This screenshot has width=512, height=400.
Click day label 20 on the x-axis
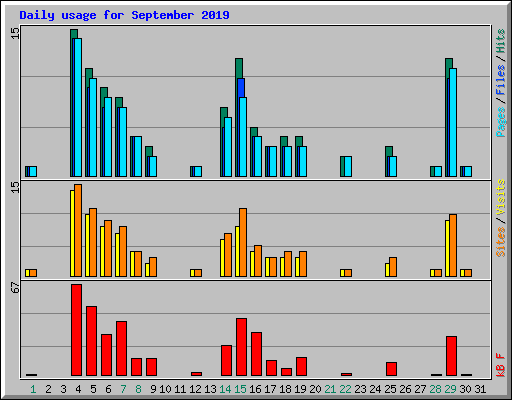(315, 389)
